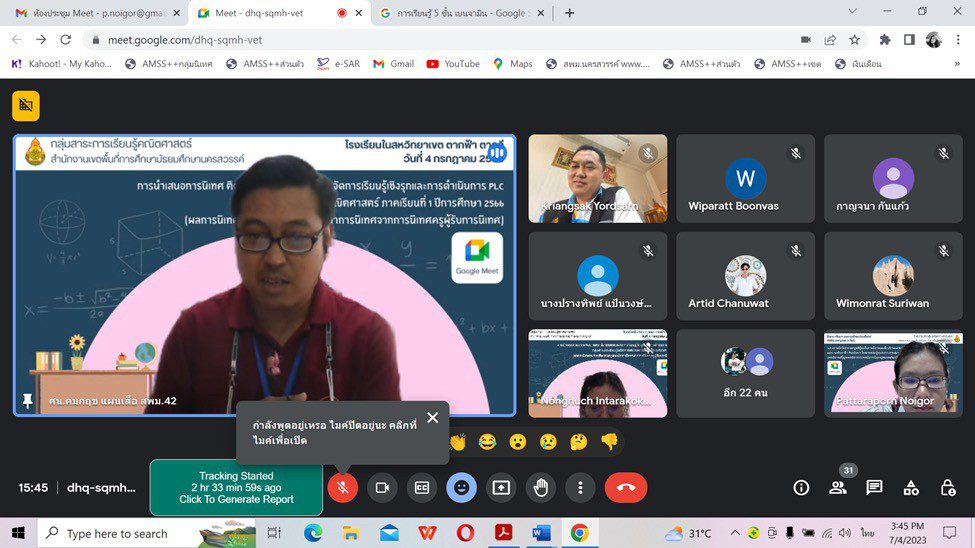The image size is (975, 548).
Task: Switch to the Google search tab
Action: tap(462, 13)
